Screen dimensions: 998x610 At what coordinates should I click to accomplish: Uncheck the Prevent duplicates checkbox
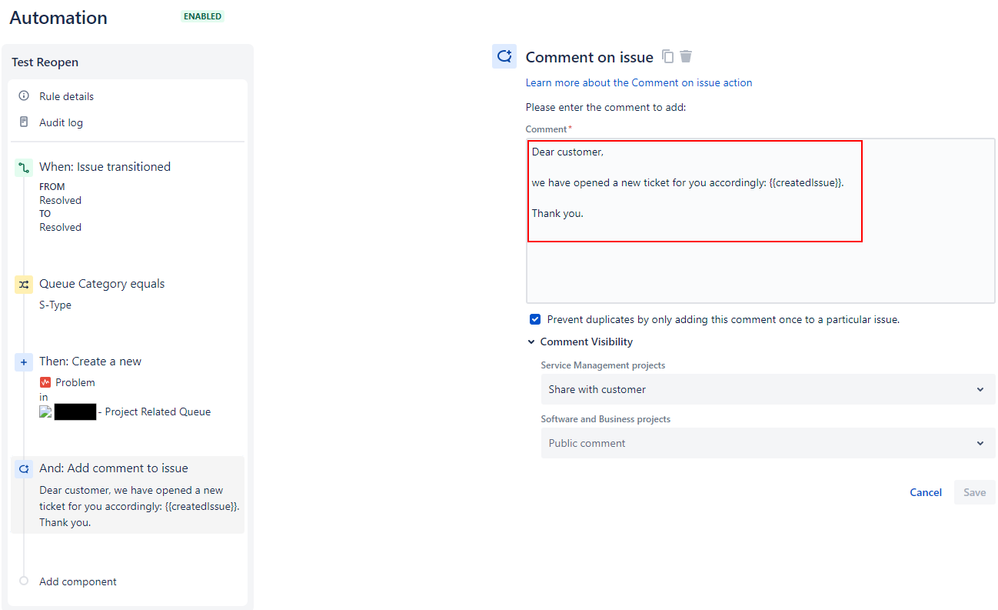click(535, 319)
